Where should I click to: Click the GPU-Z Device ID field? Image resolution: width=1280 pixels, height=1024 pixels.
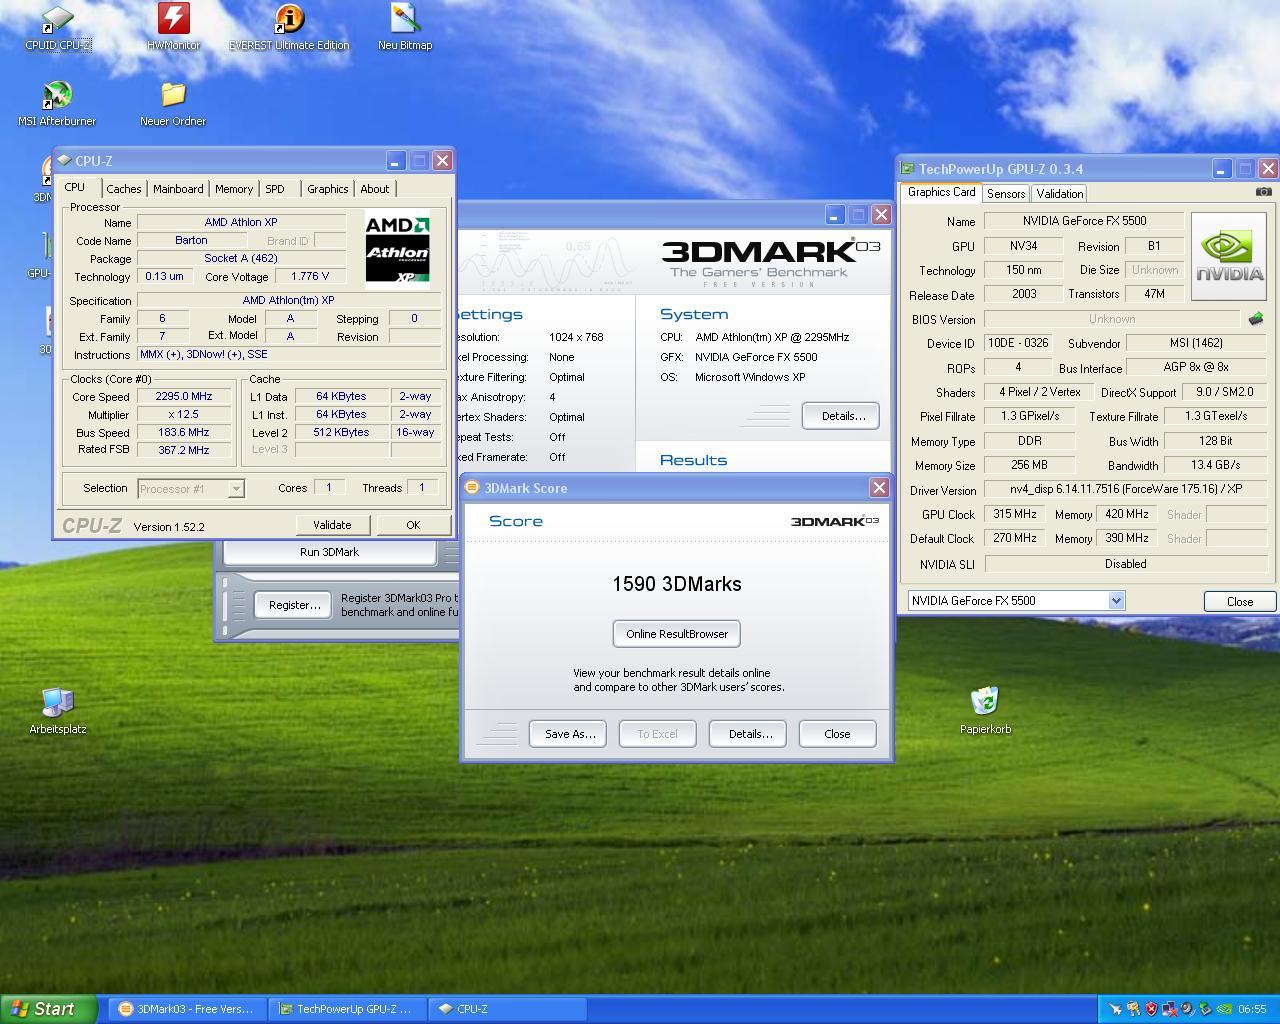pos(1018,343)
